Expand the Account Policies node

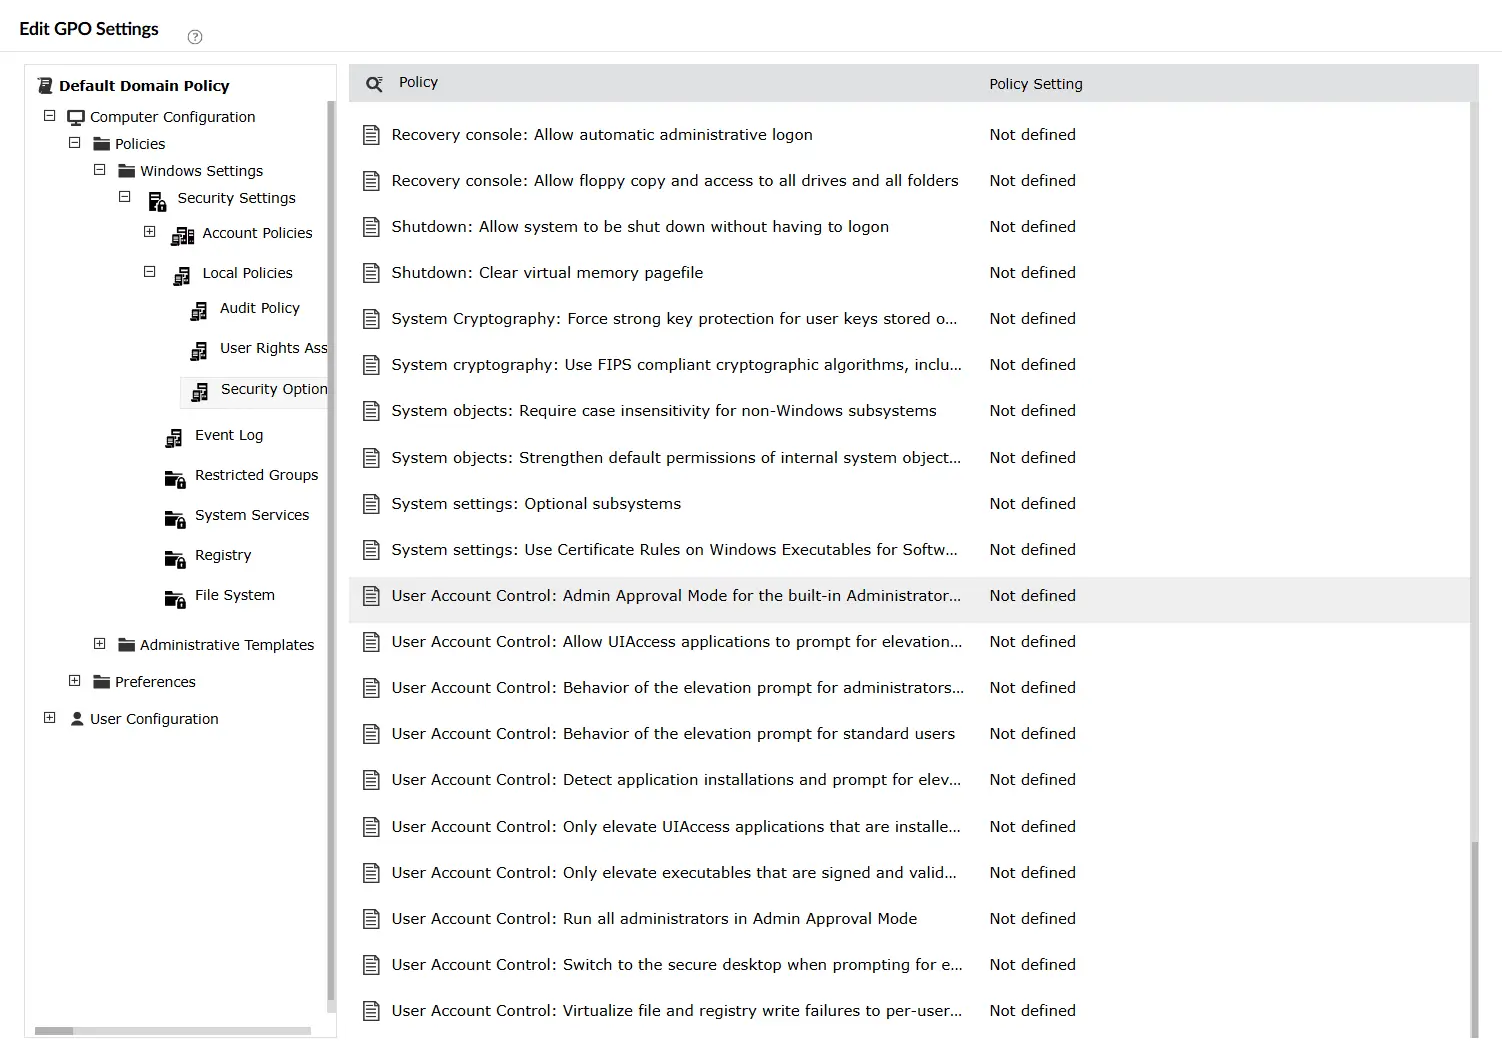(149, 232)
